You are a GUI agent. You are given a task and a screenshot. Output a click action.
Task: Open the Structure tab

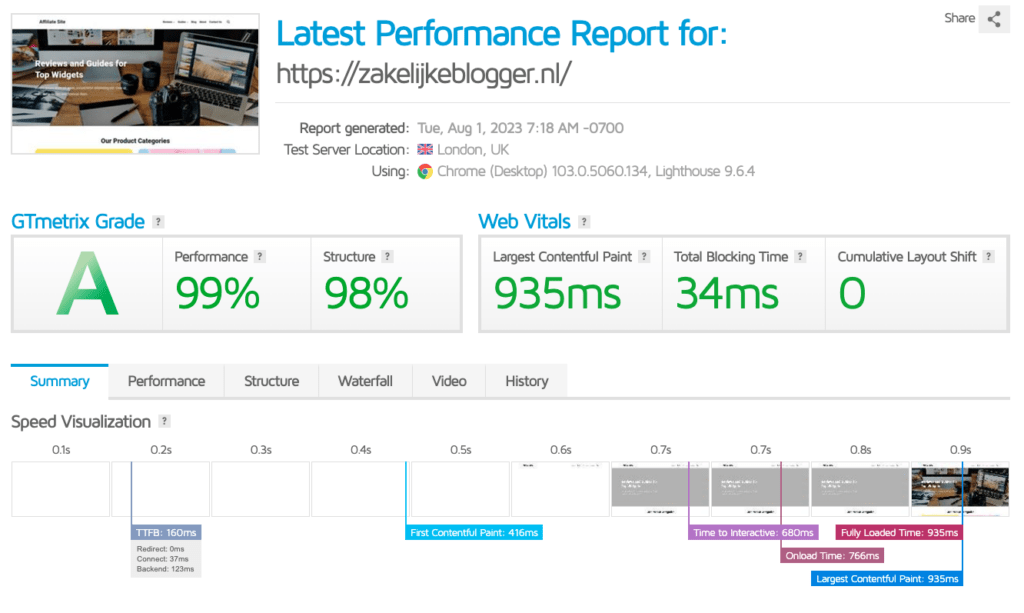pos(271,381)
